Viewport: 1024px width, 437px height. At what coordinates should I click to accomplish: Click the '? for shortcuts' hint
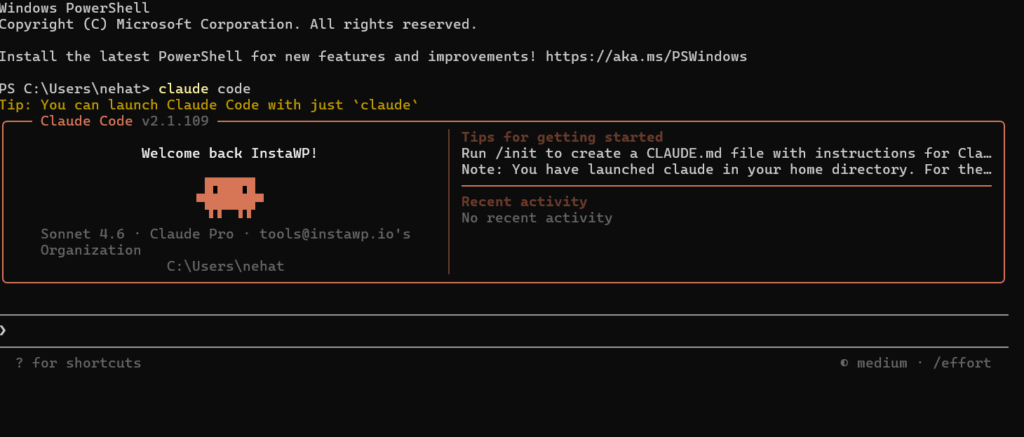[78, 363]
